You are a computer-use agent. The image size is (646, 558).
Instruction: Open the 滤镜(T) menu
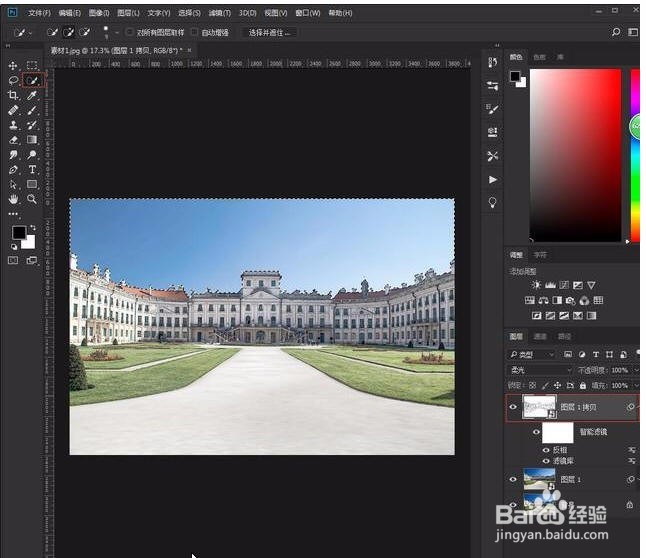coord(219,13)
